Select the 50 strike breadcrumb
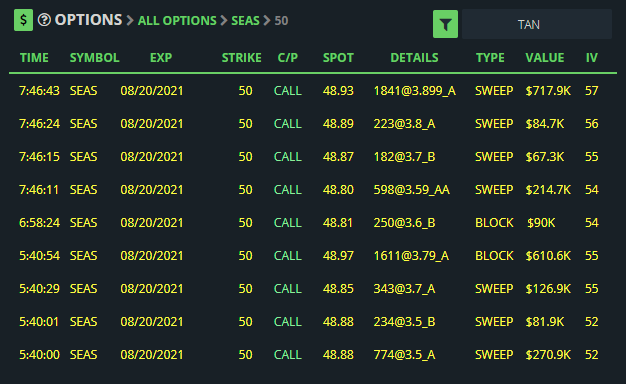626x384 pixels. point(281,21)
